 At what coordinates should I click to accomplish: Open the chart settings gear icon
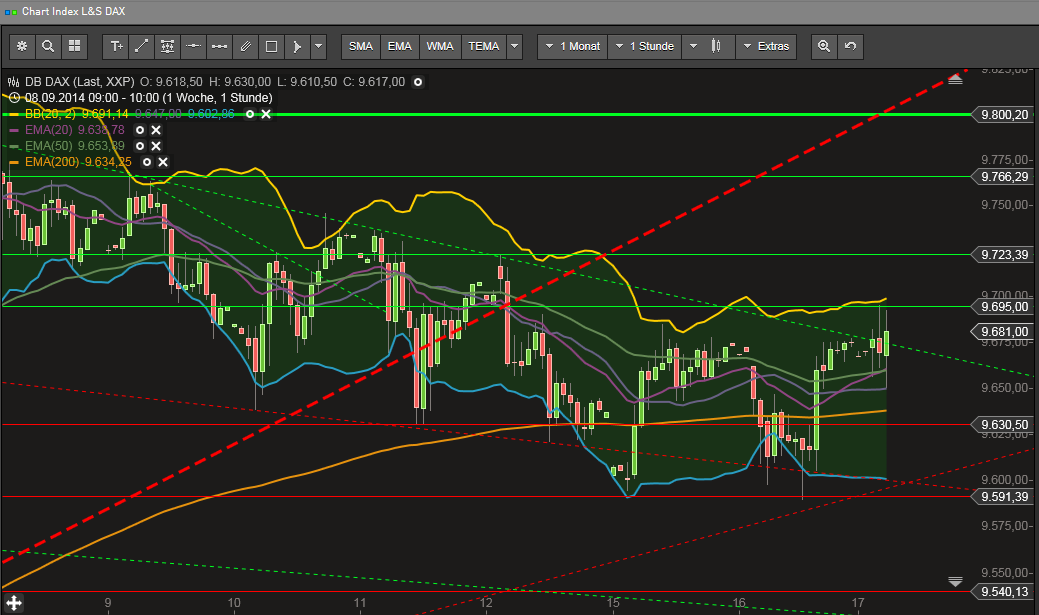[22, 46]
